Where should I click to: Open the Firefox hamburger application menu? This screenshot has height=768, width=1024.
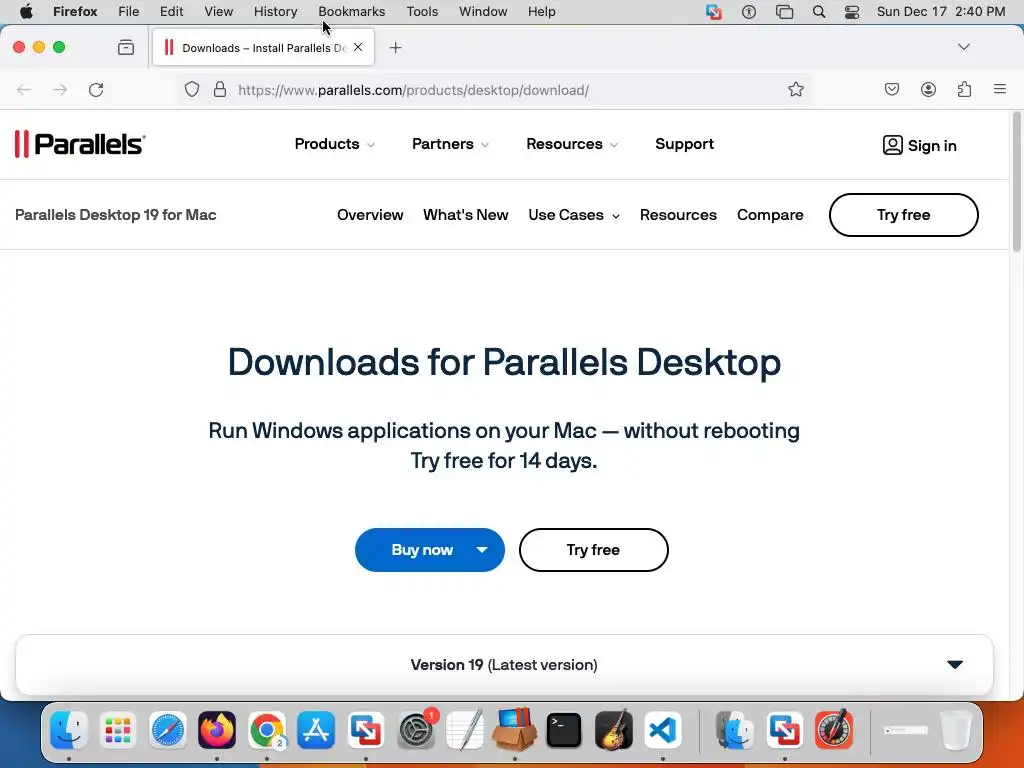click(x=999, y=89)
